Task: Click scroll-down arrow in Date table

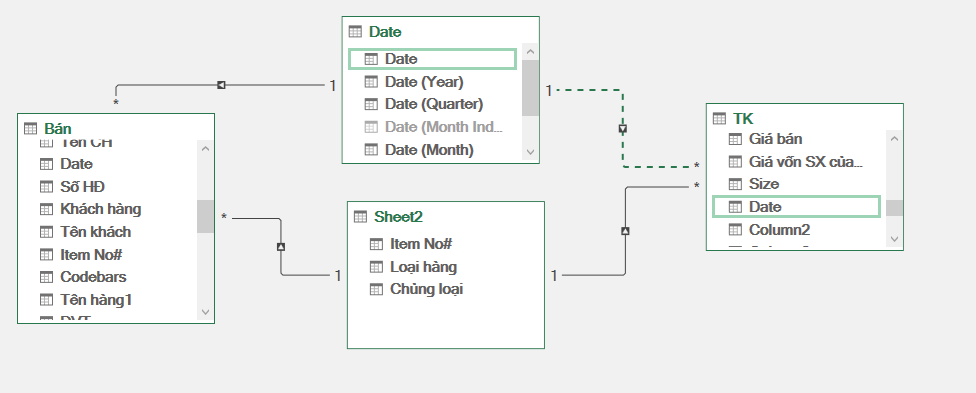Action: (530, 151)
